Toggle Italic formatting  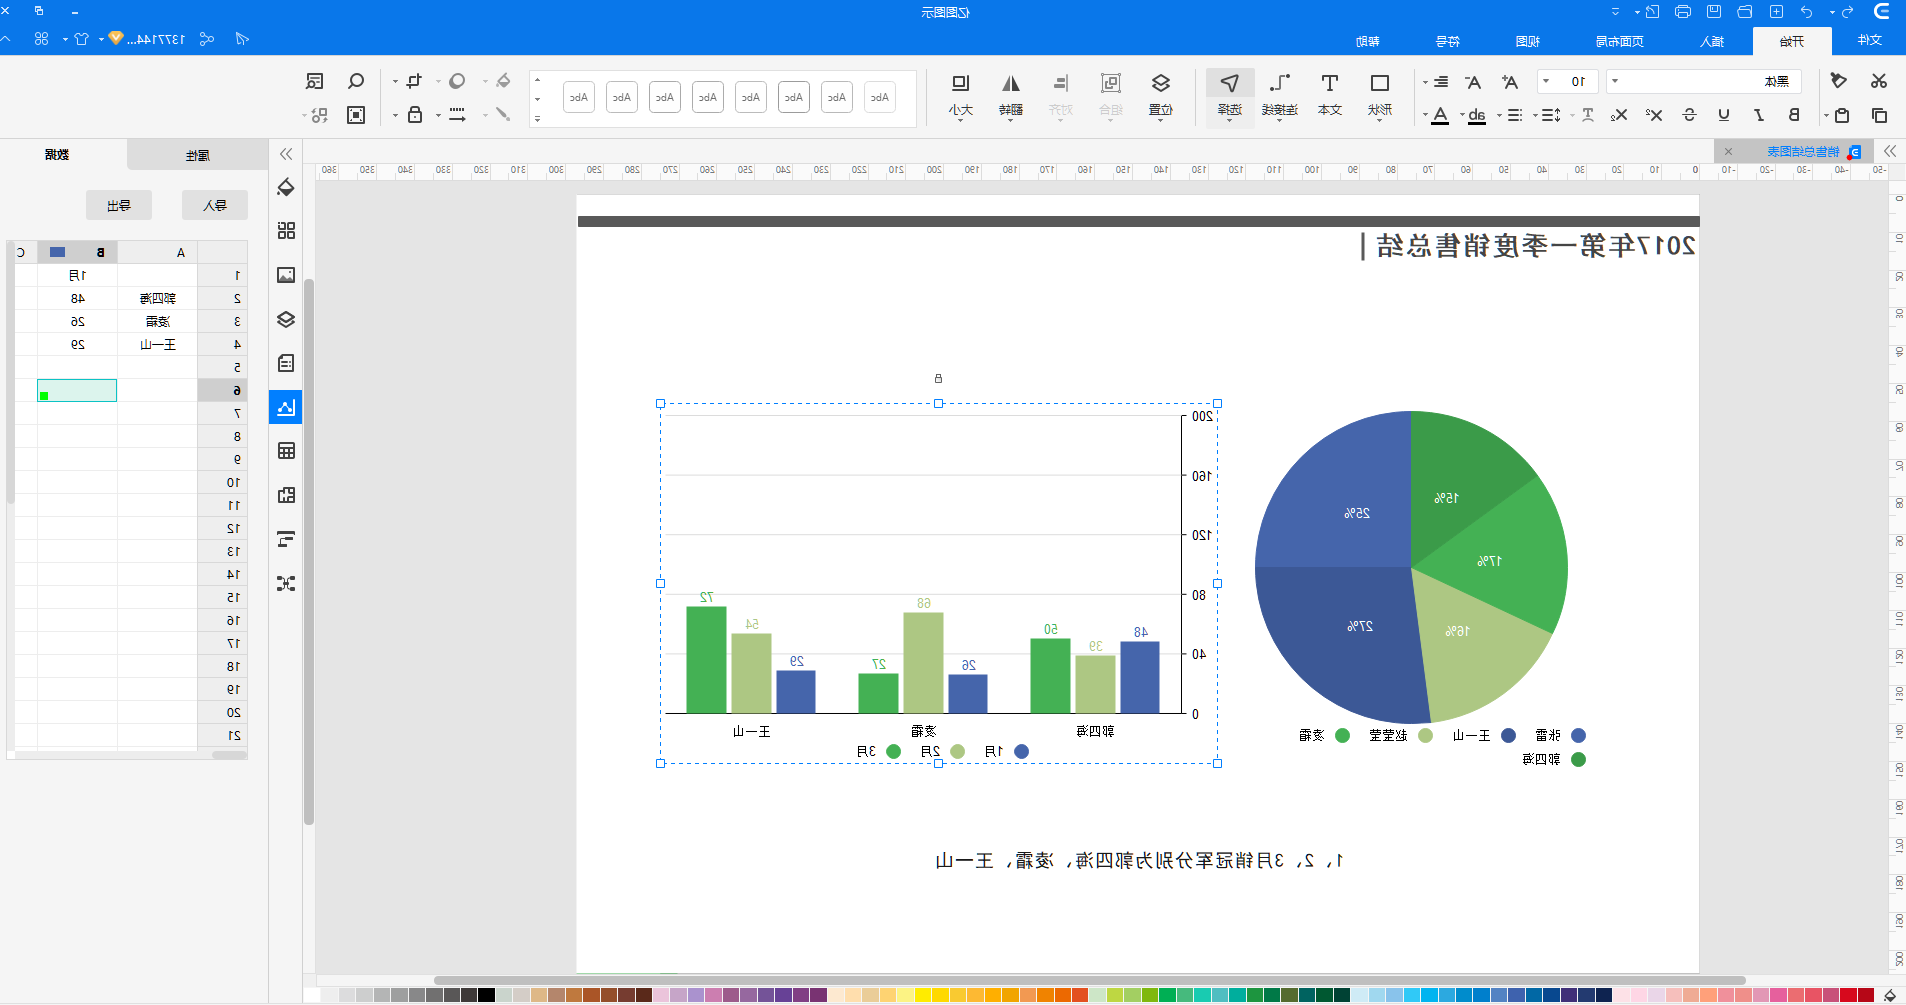pyautogui.click(x=1759, y=115)
